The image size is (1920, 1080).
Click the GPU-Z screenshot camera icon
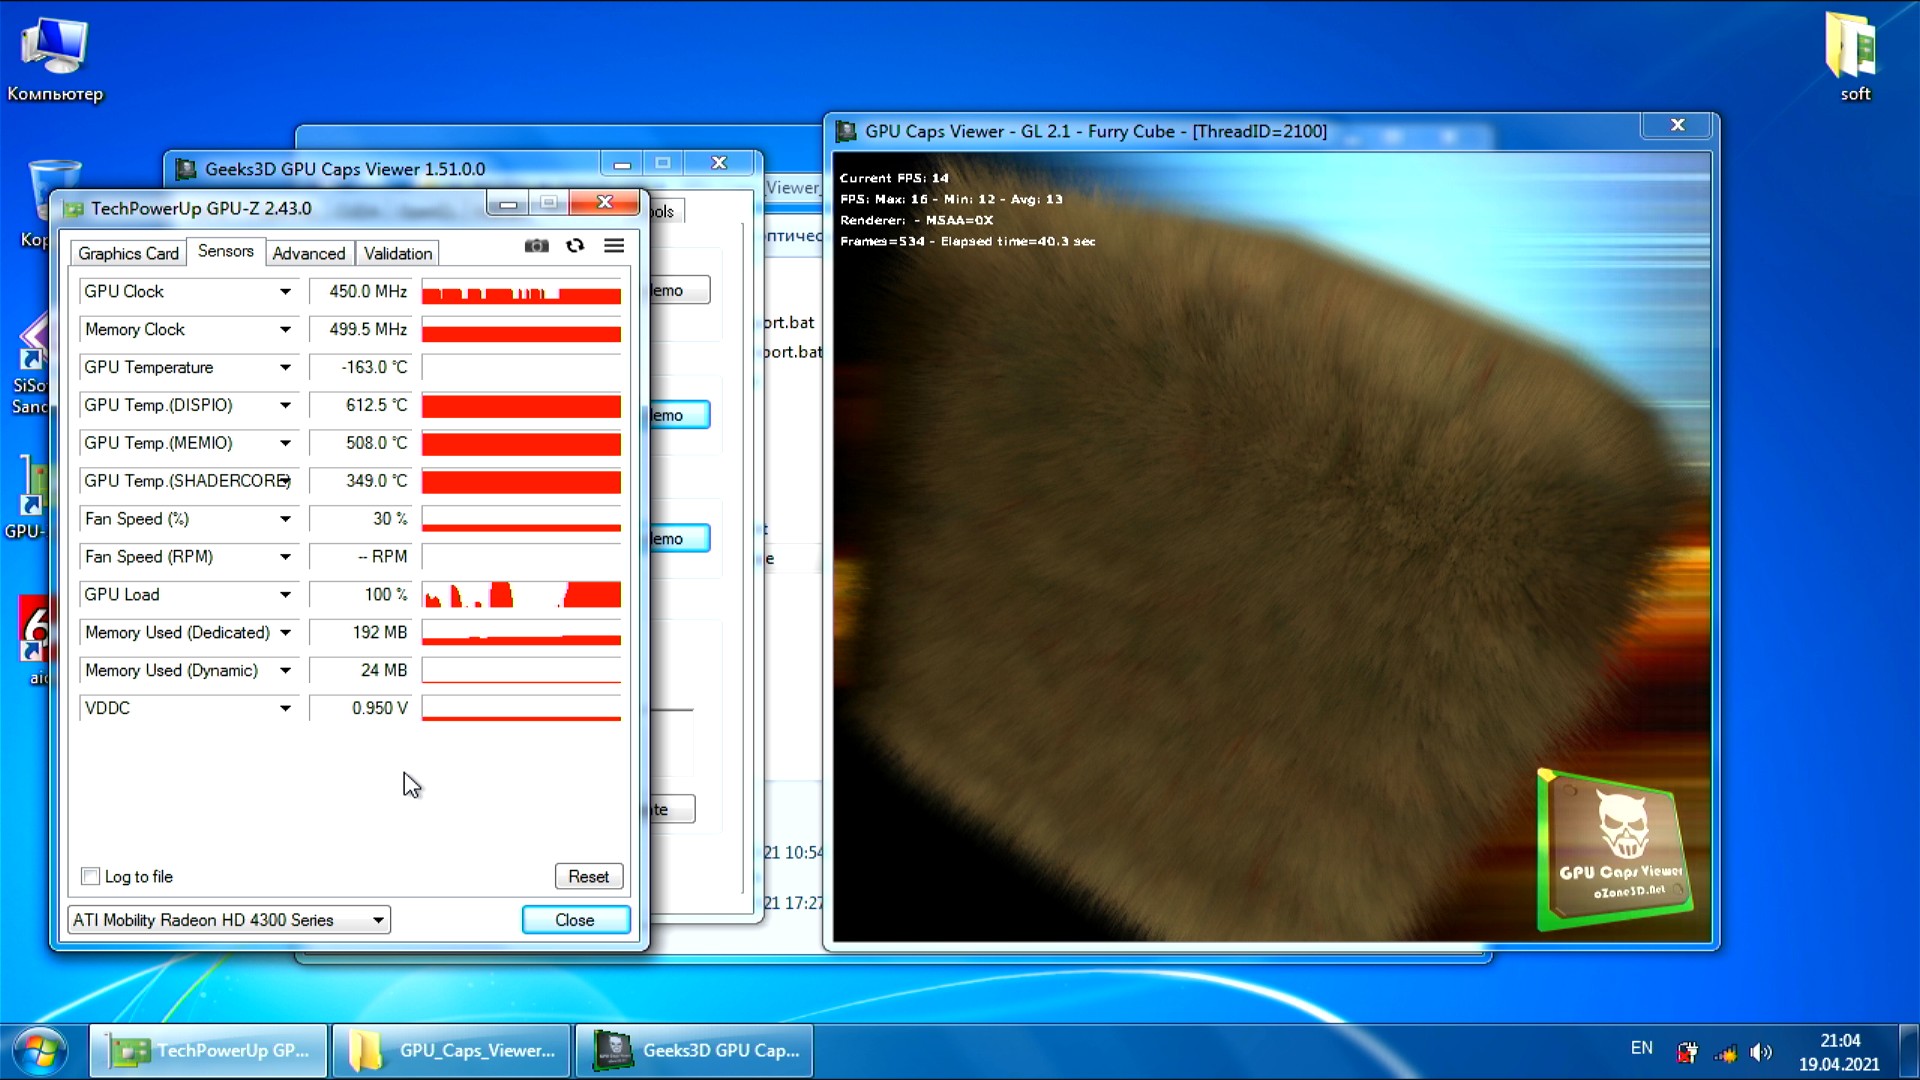tap(536, 246)
